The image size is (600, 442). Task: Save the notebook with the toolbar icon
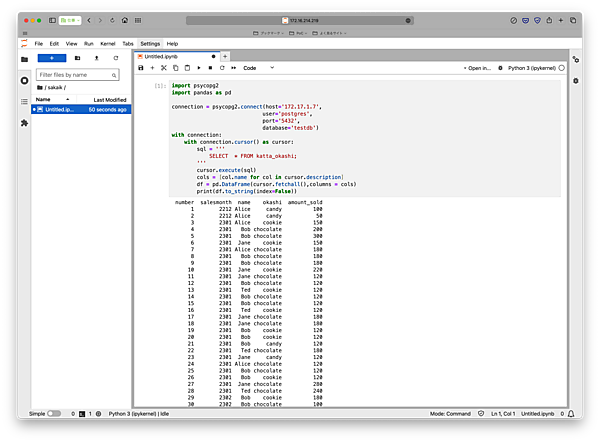(x=141, y=68)
